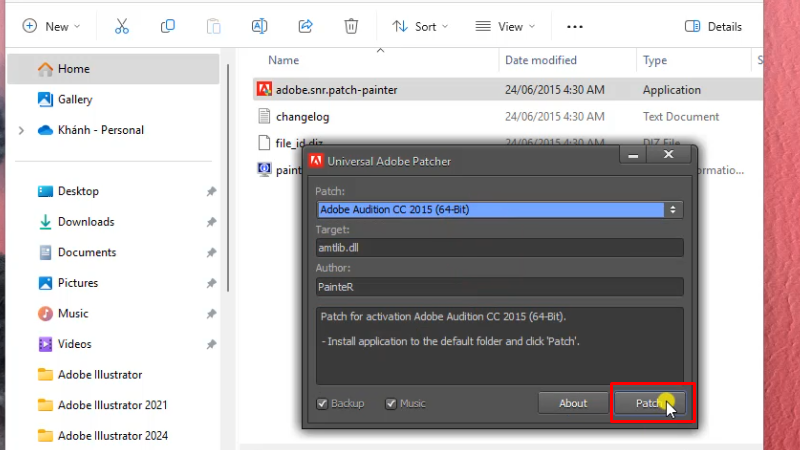
Task: Close the Universal Adobe Patcher dialog
Action: point(668,155)
